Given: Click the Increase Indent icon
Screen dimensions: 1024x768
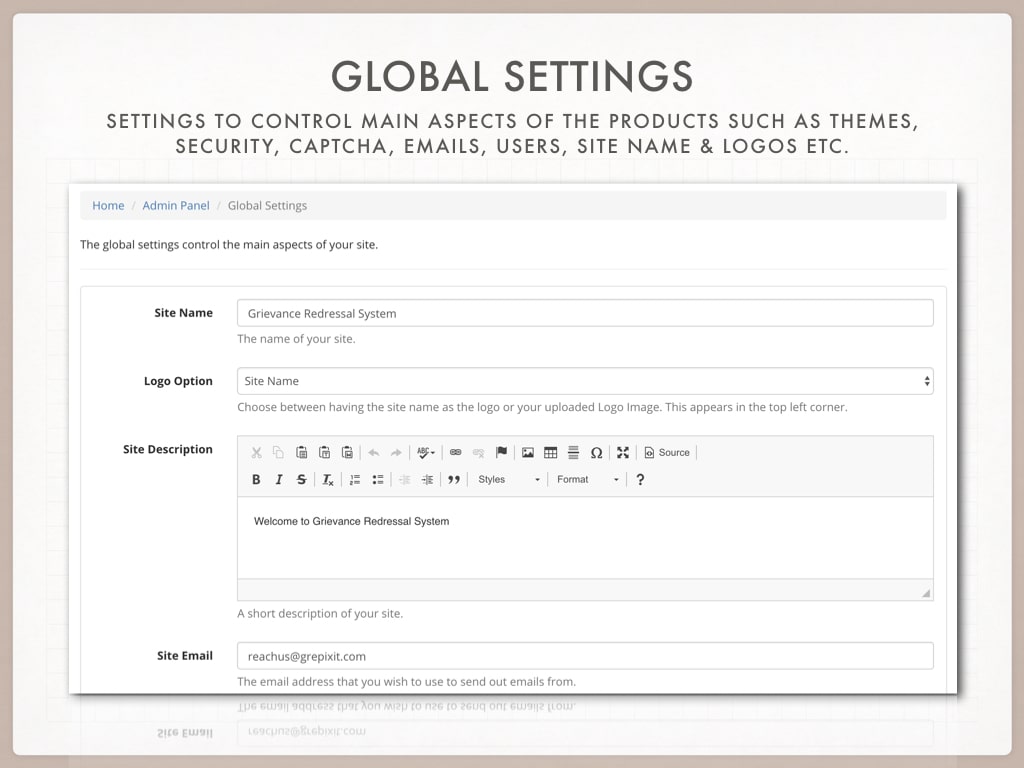Looking at the screenshot, I should pos(427,479).
